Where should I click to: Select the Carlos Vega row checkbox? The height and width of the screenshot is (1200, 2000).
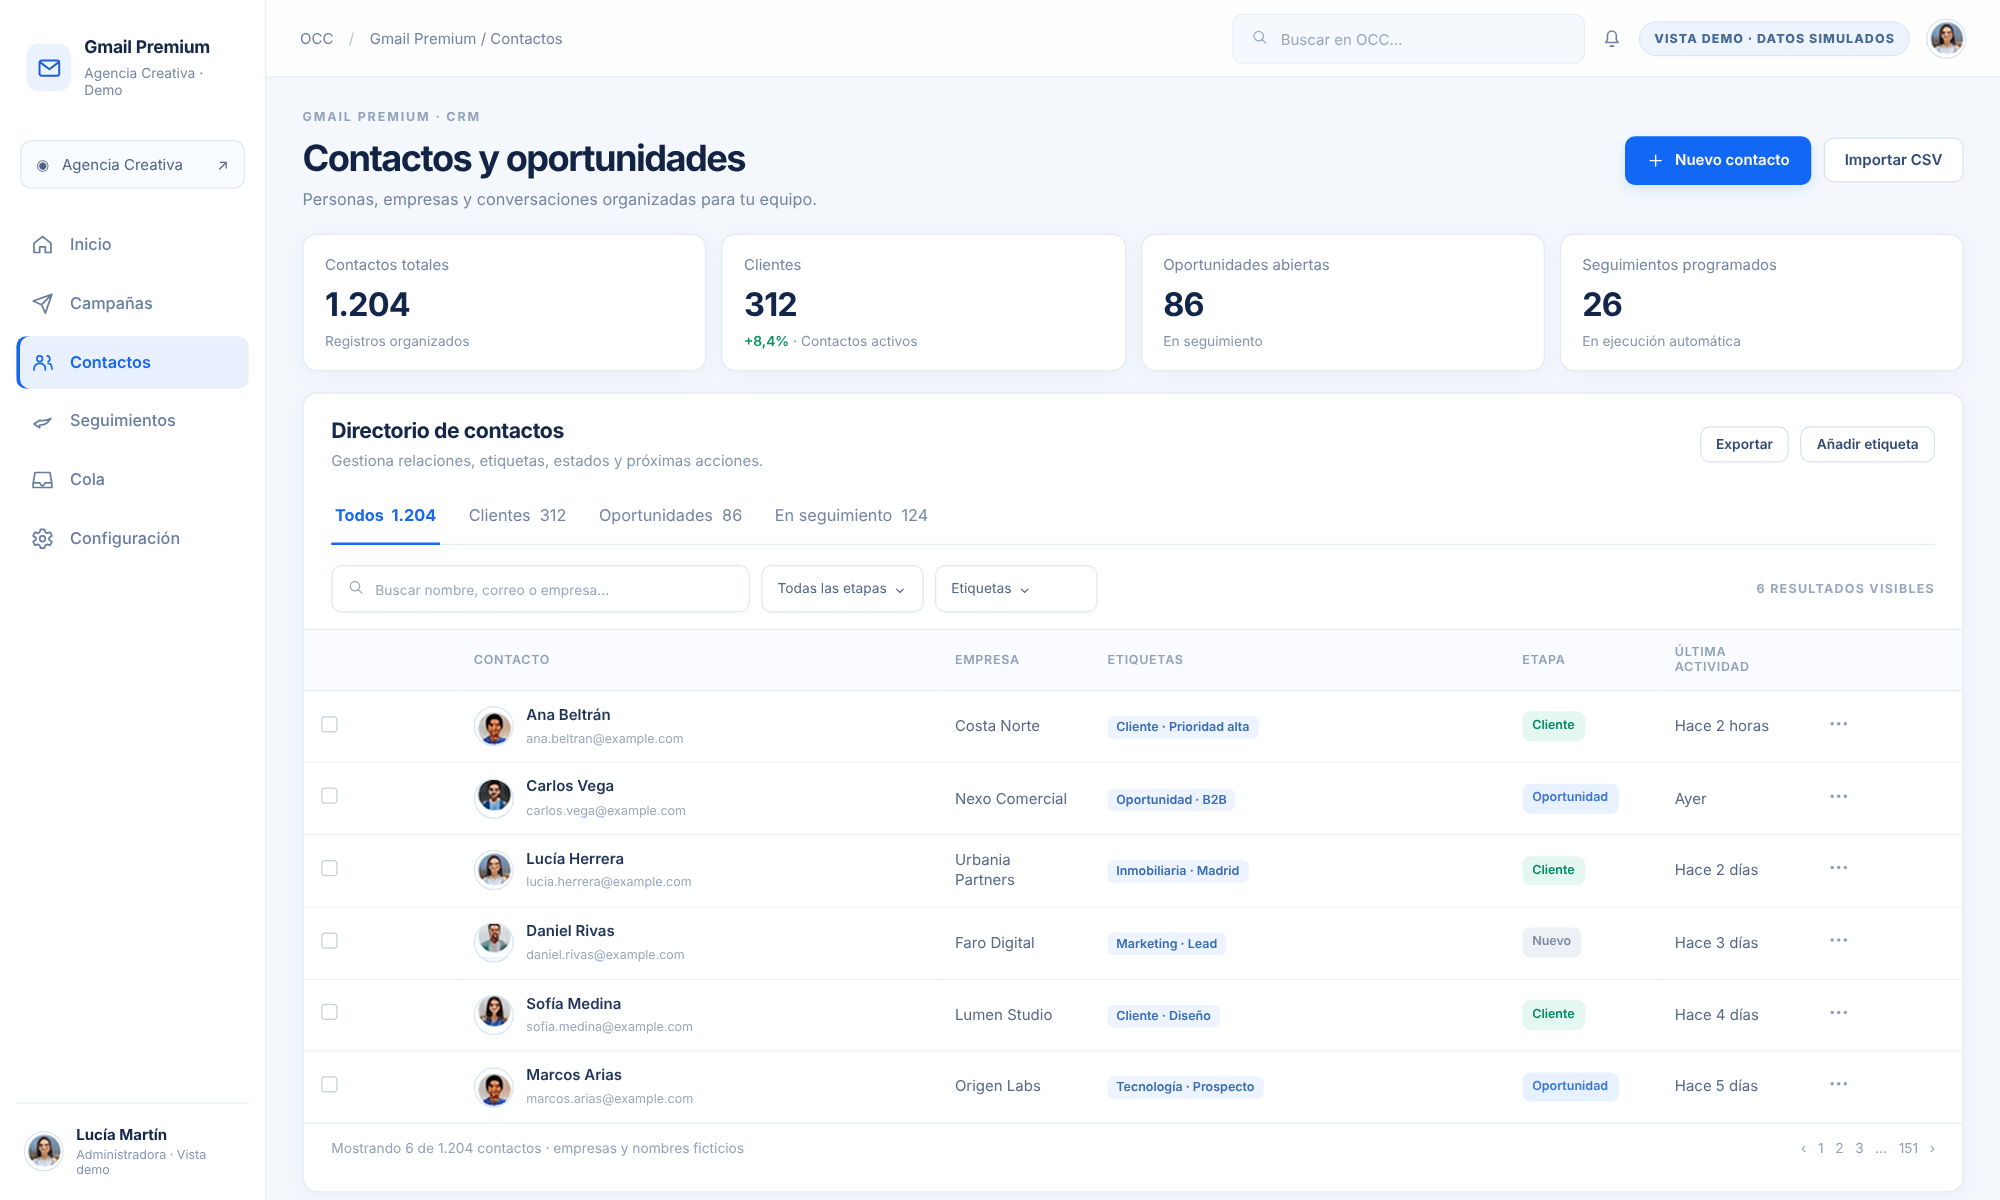329,796
